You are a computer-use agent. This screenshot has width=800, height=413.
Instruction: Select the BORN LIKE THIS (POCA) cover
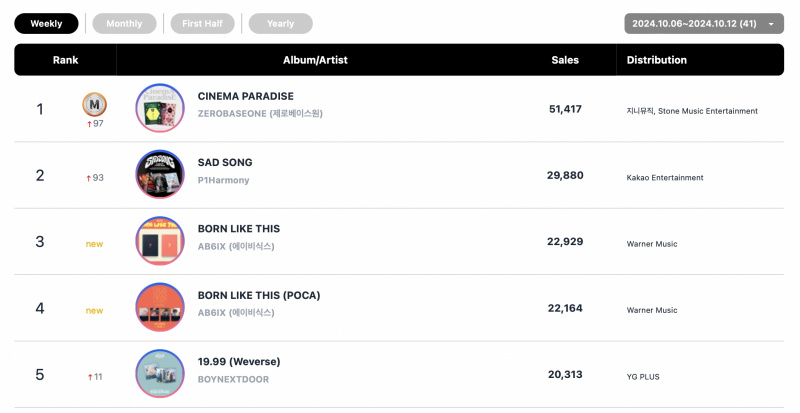pyautogui.click(x=160, y=307)
